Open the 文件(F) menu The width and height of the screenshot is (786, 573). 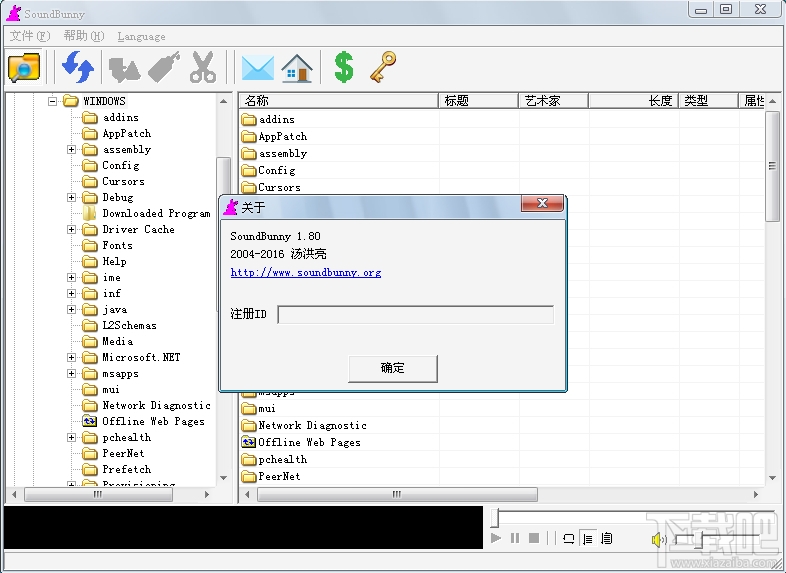30,36
